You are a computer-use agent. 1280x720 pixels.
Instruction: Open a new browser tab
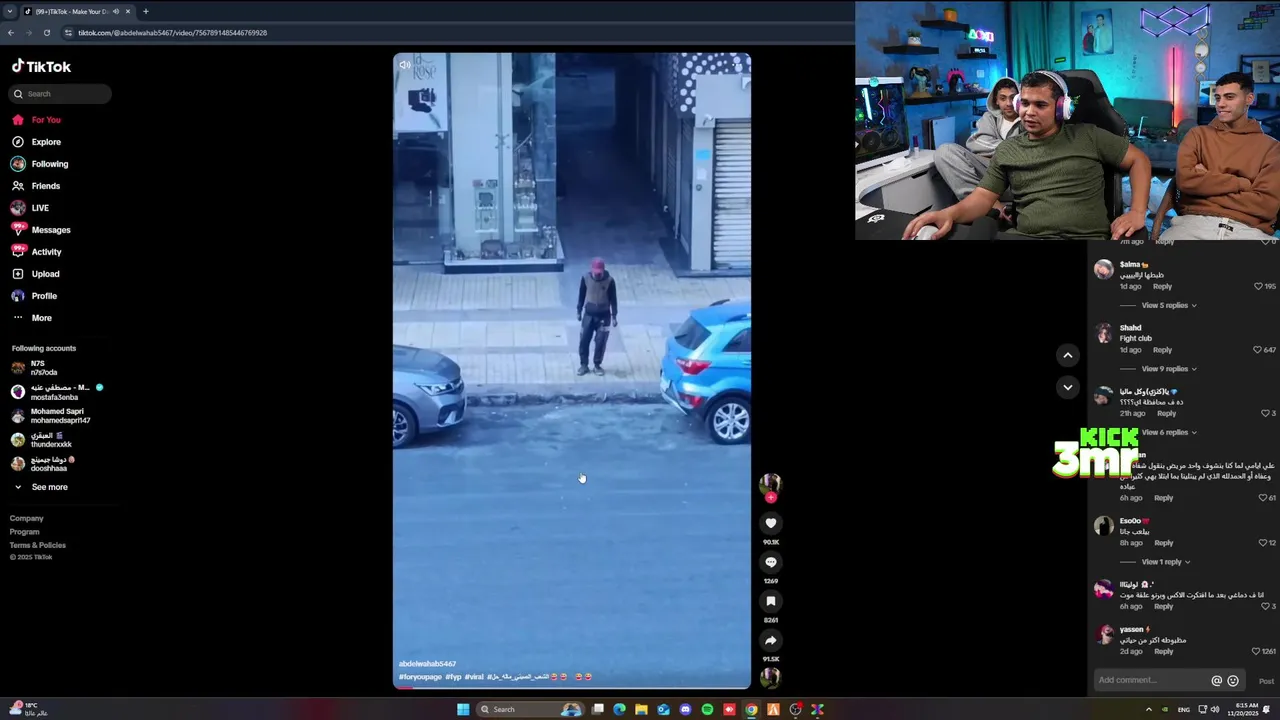(x=146, y=11)
